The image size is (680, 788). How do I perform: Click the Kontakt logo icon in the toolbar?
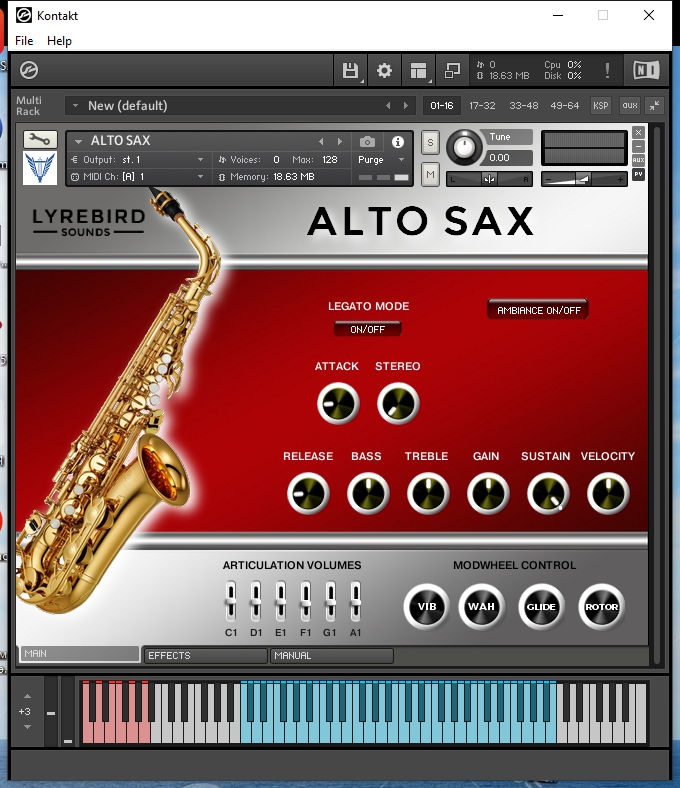(29, 70)
